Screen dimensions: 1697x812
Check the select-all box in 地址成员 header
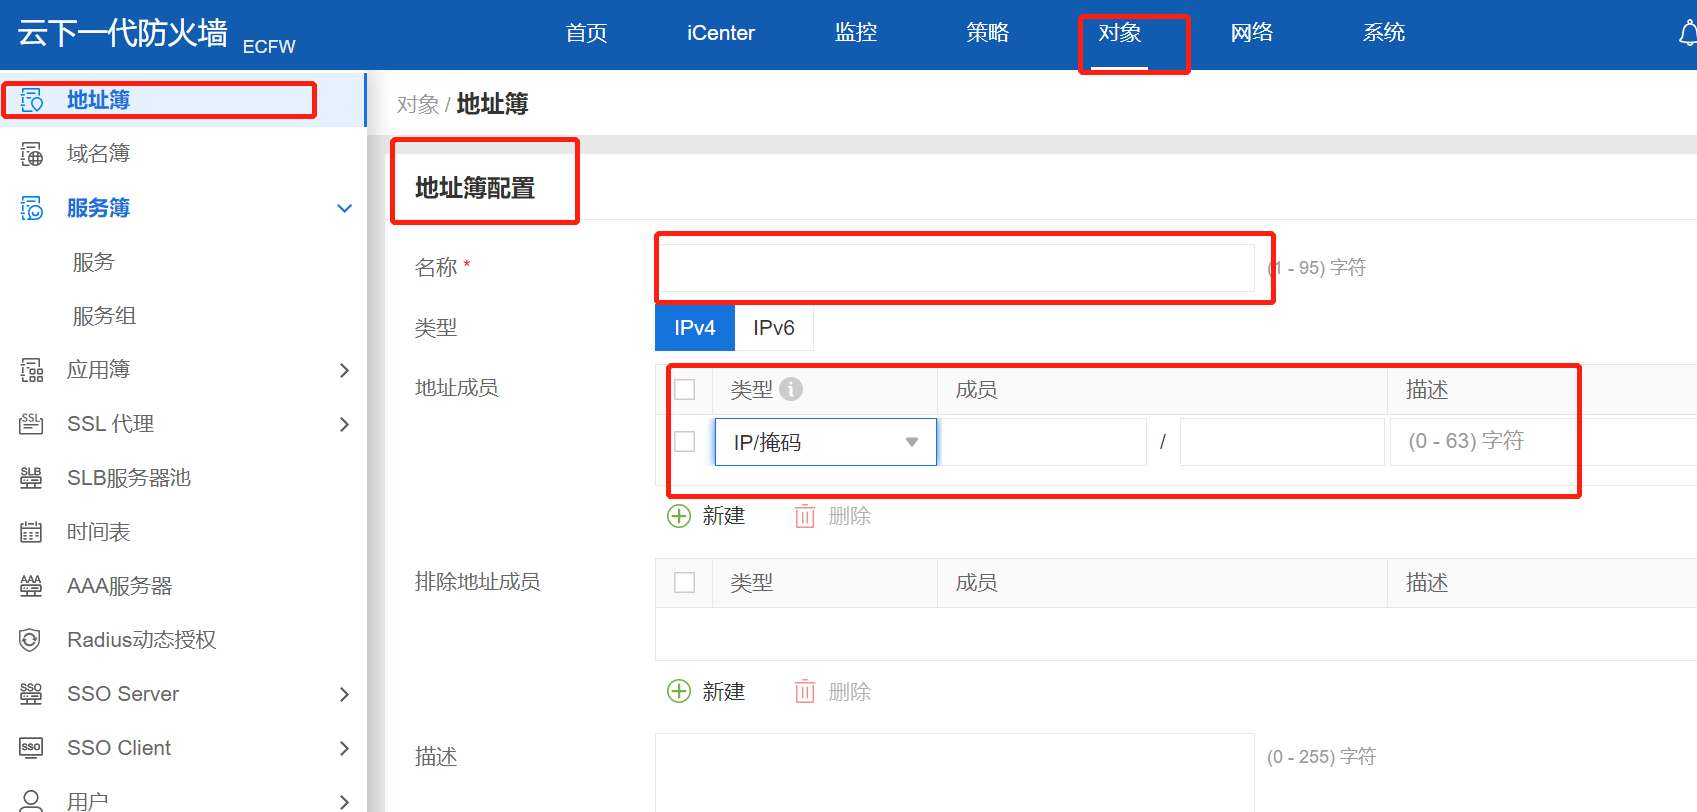(685, 389)
